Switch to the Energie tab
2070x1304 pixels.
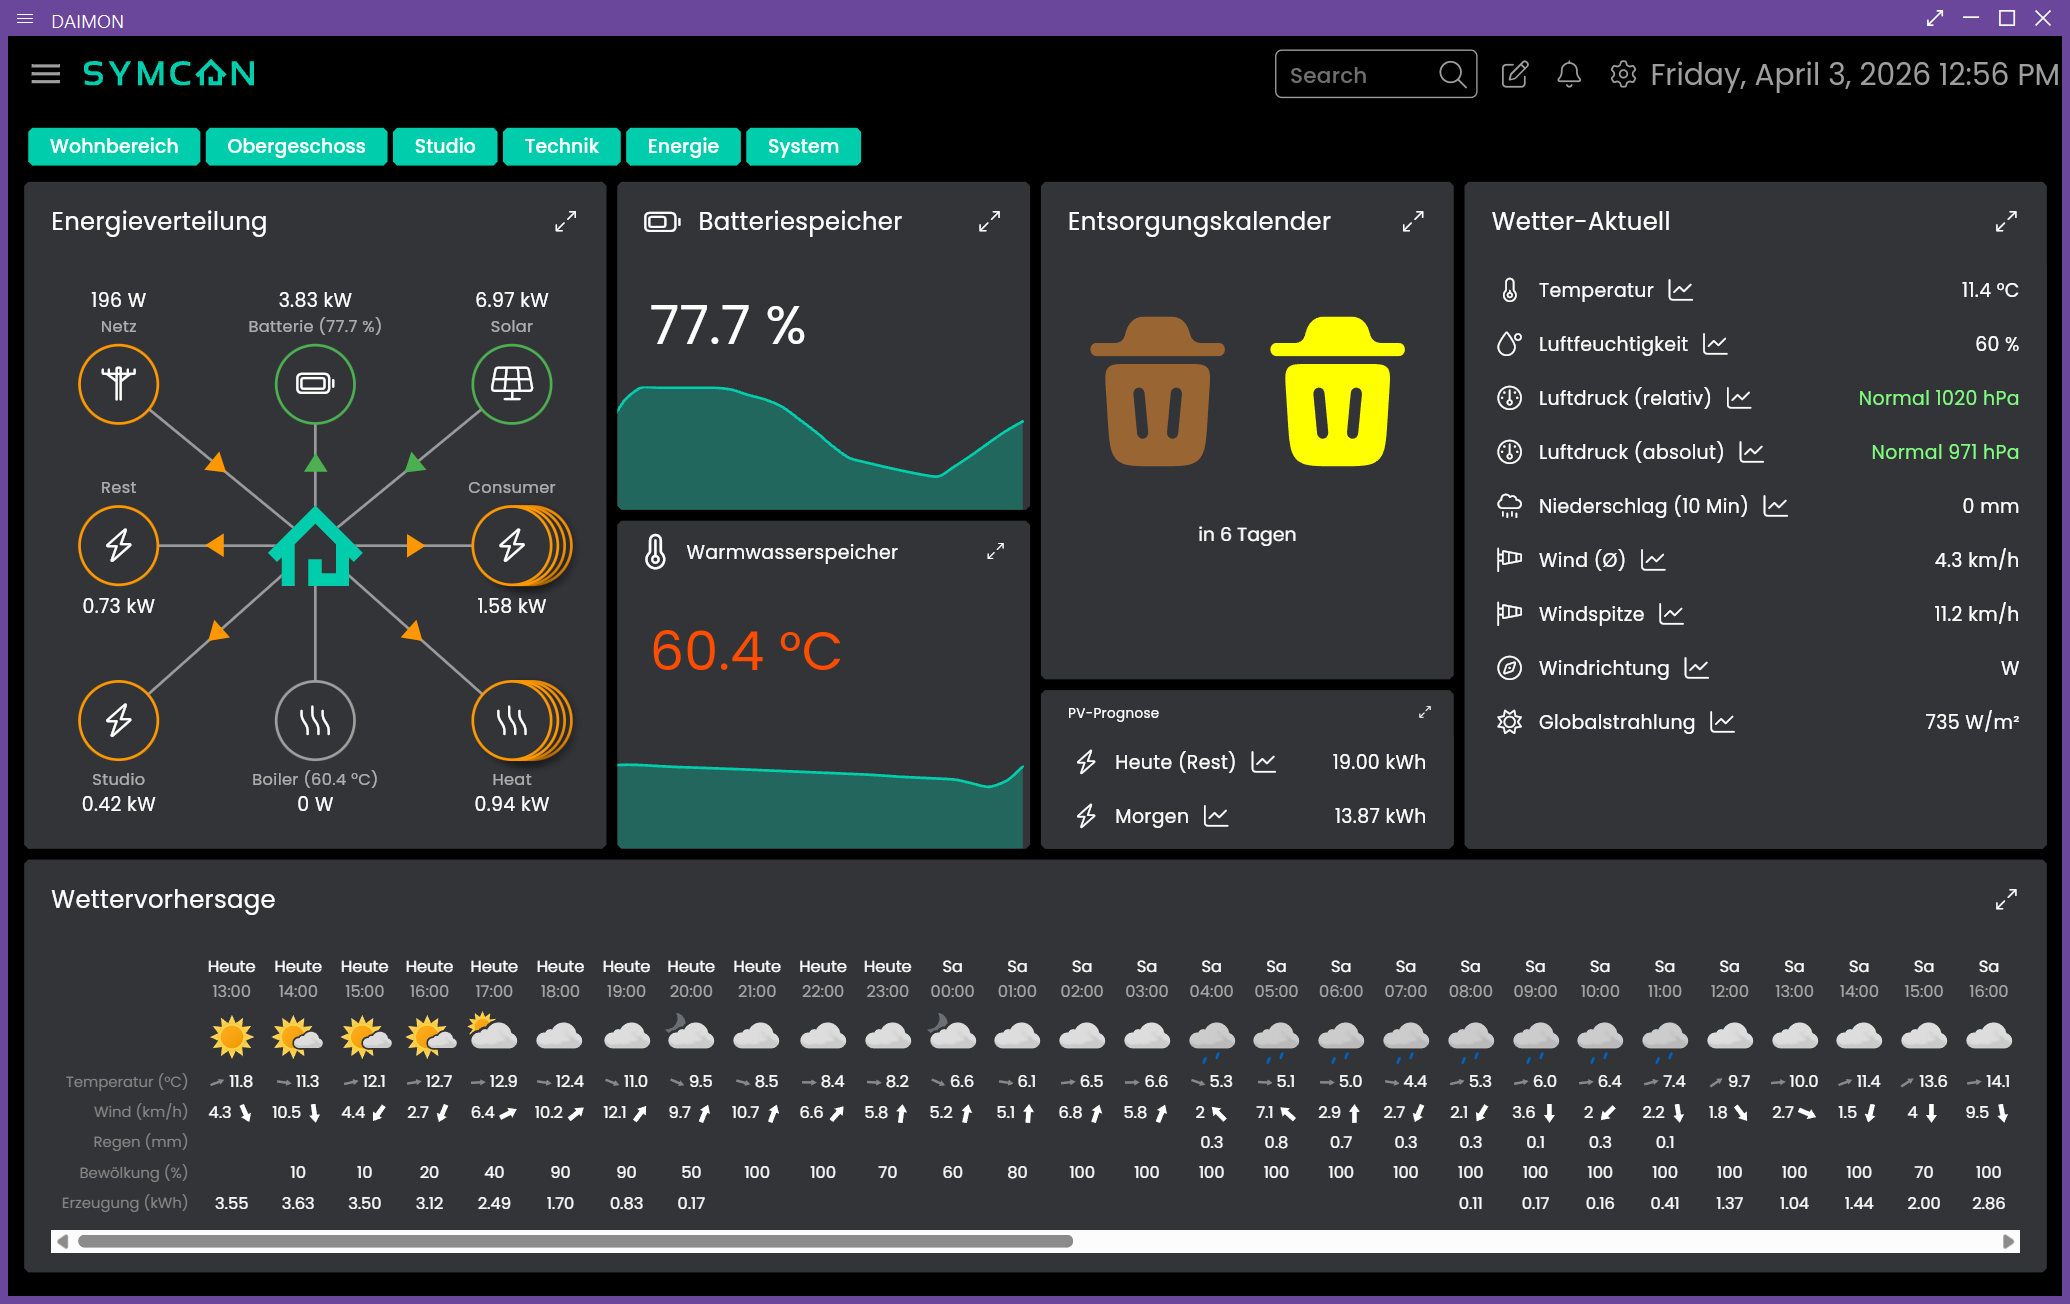coord(682,146)
